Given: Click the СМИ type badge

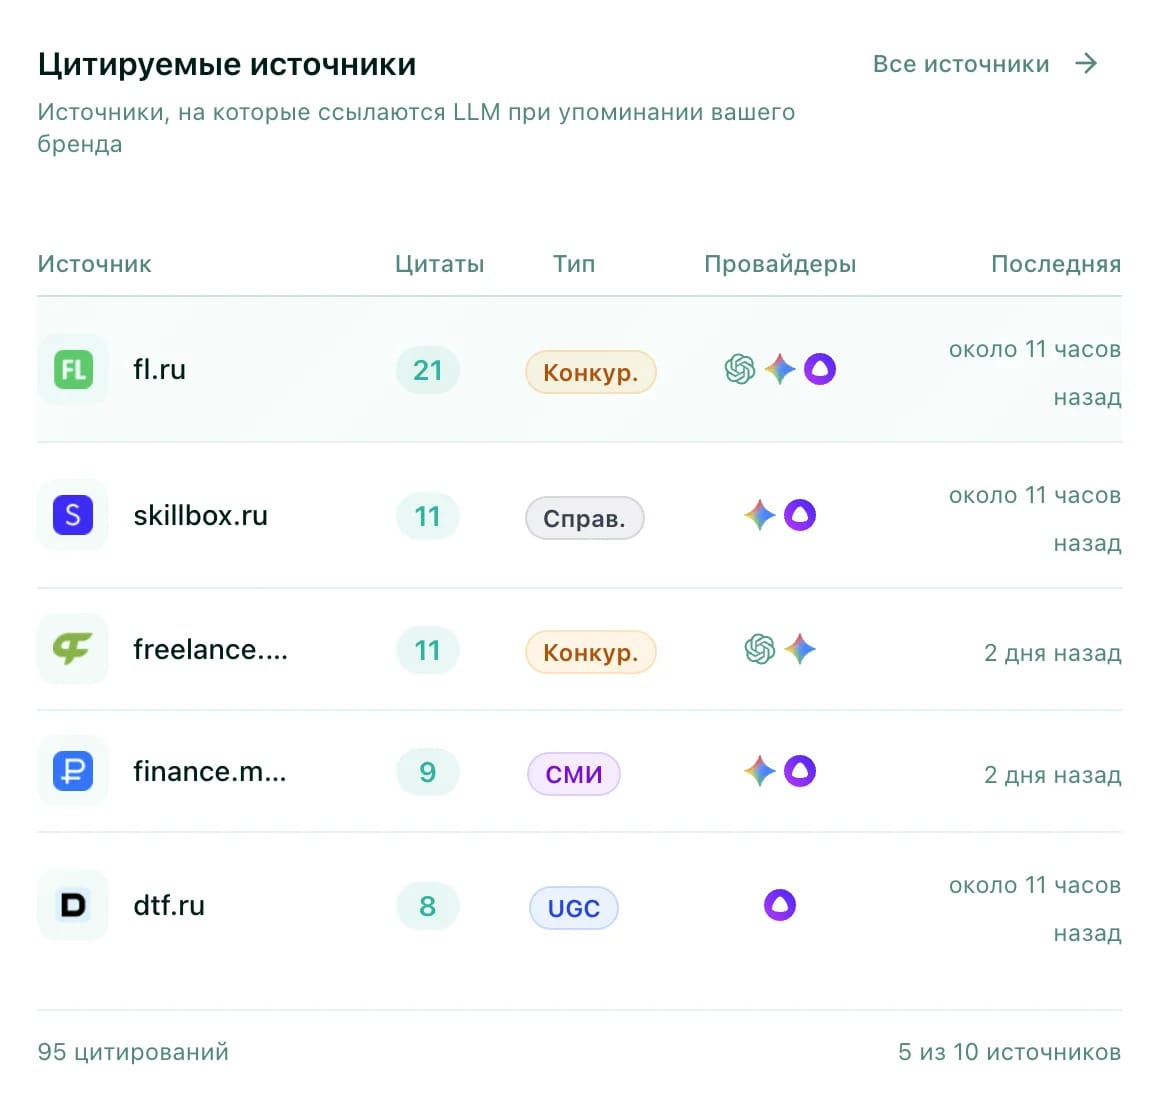Looking at the screenshot, I should (574, 774).
